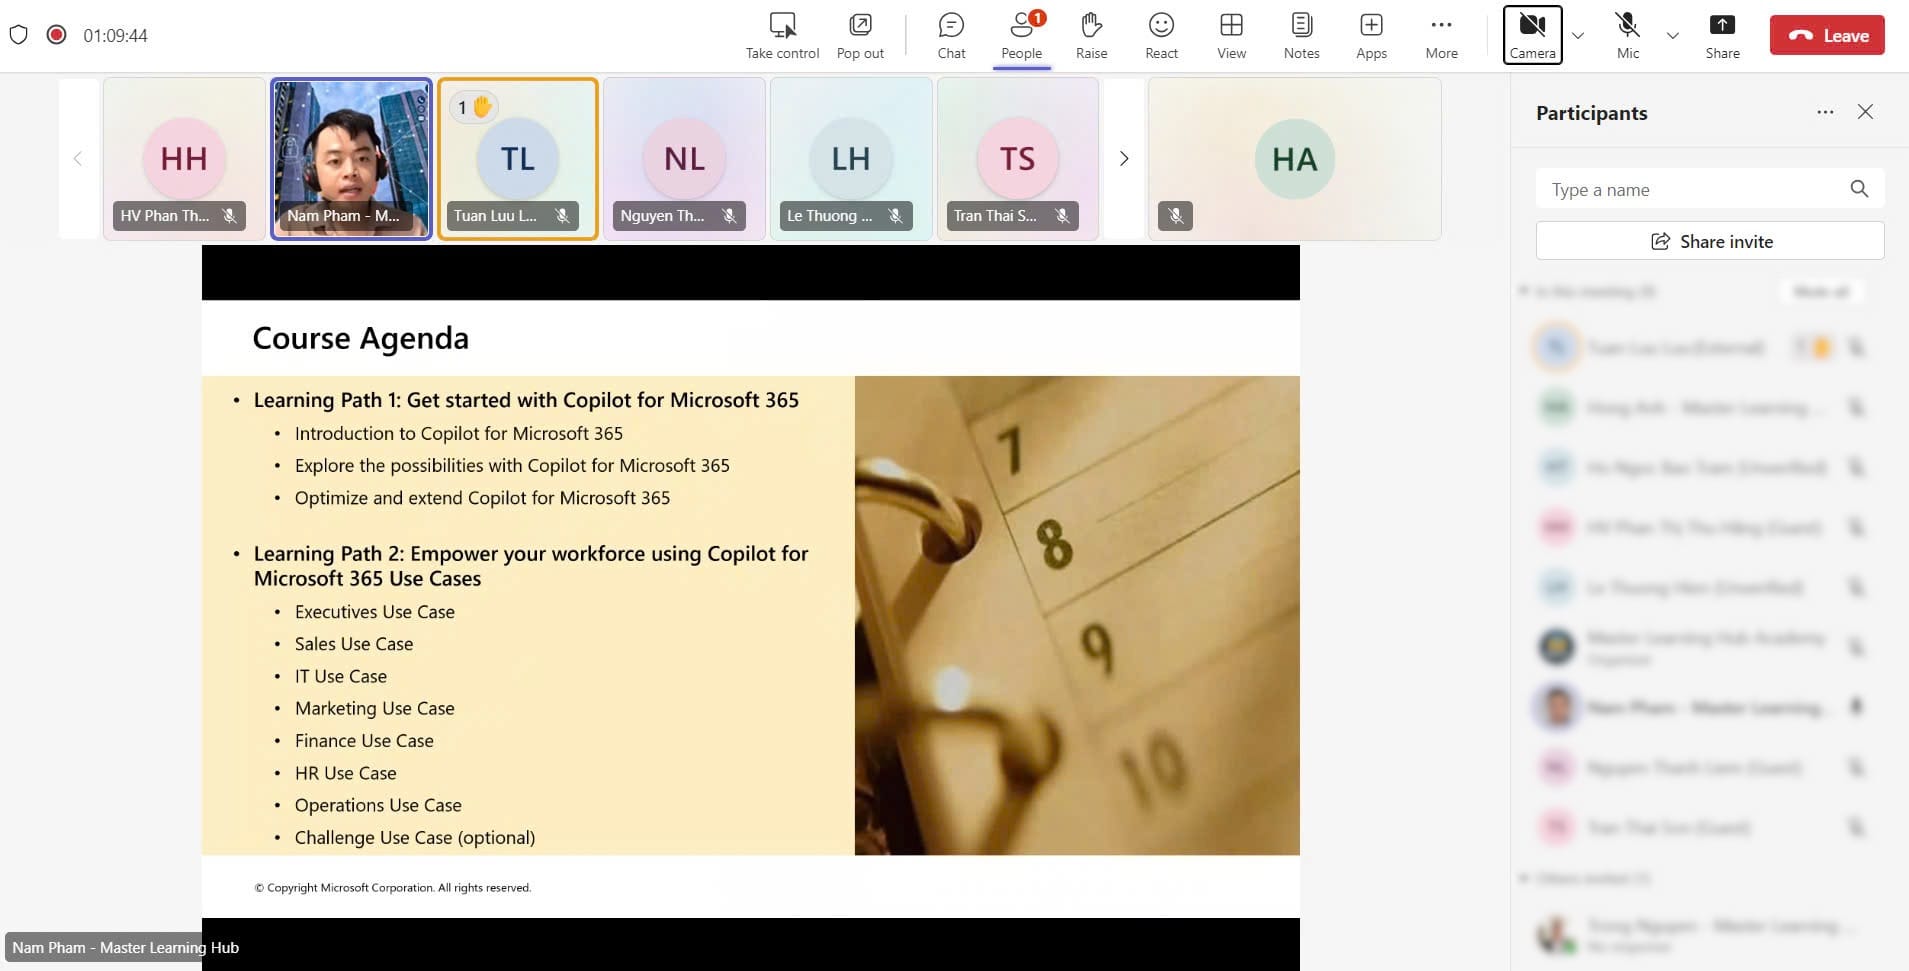Click Share invite button
This screenshot has width=1909, height=971.
(1710, 241)
